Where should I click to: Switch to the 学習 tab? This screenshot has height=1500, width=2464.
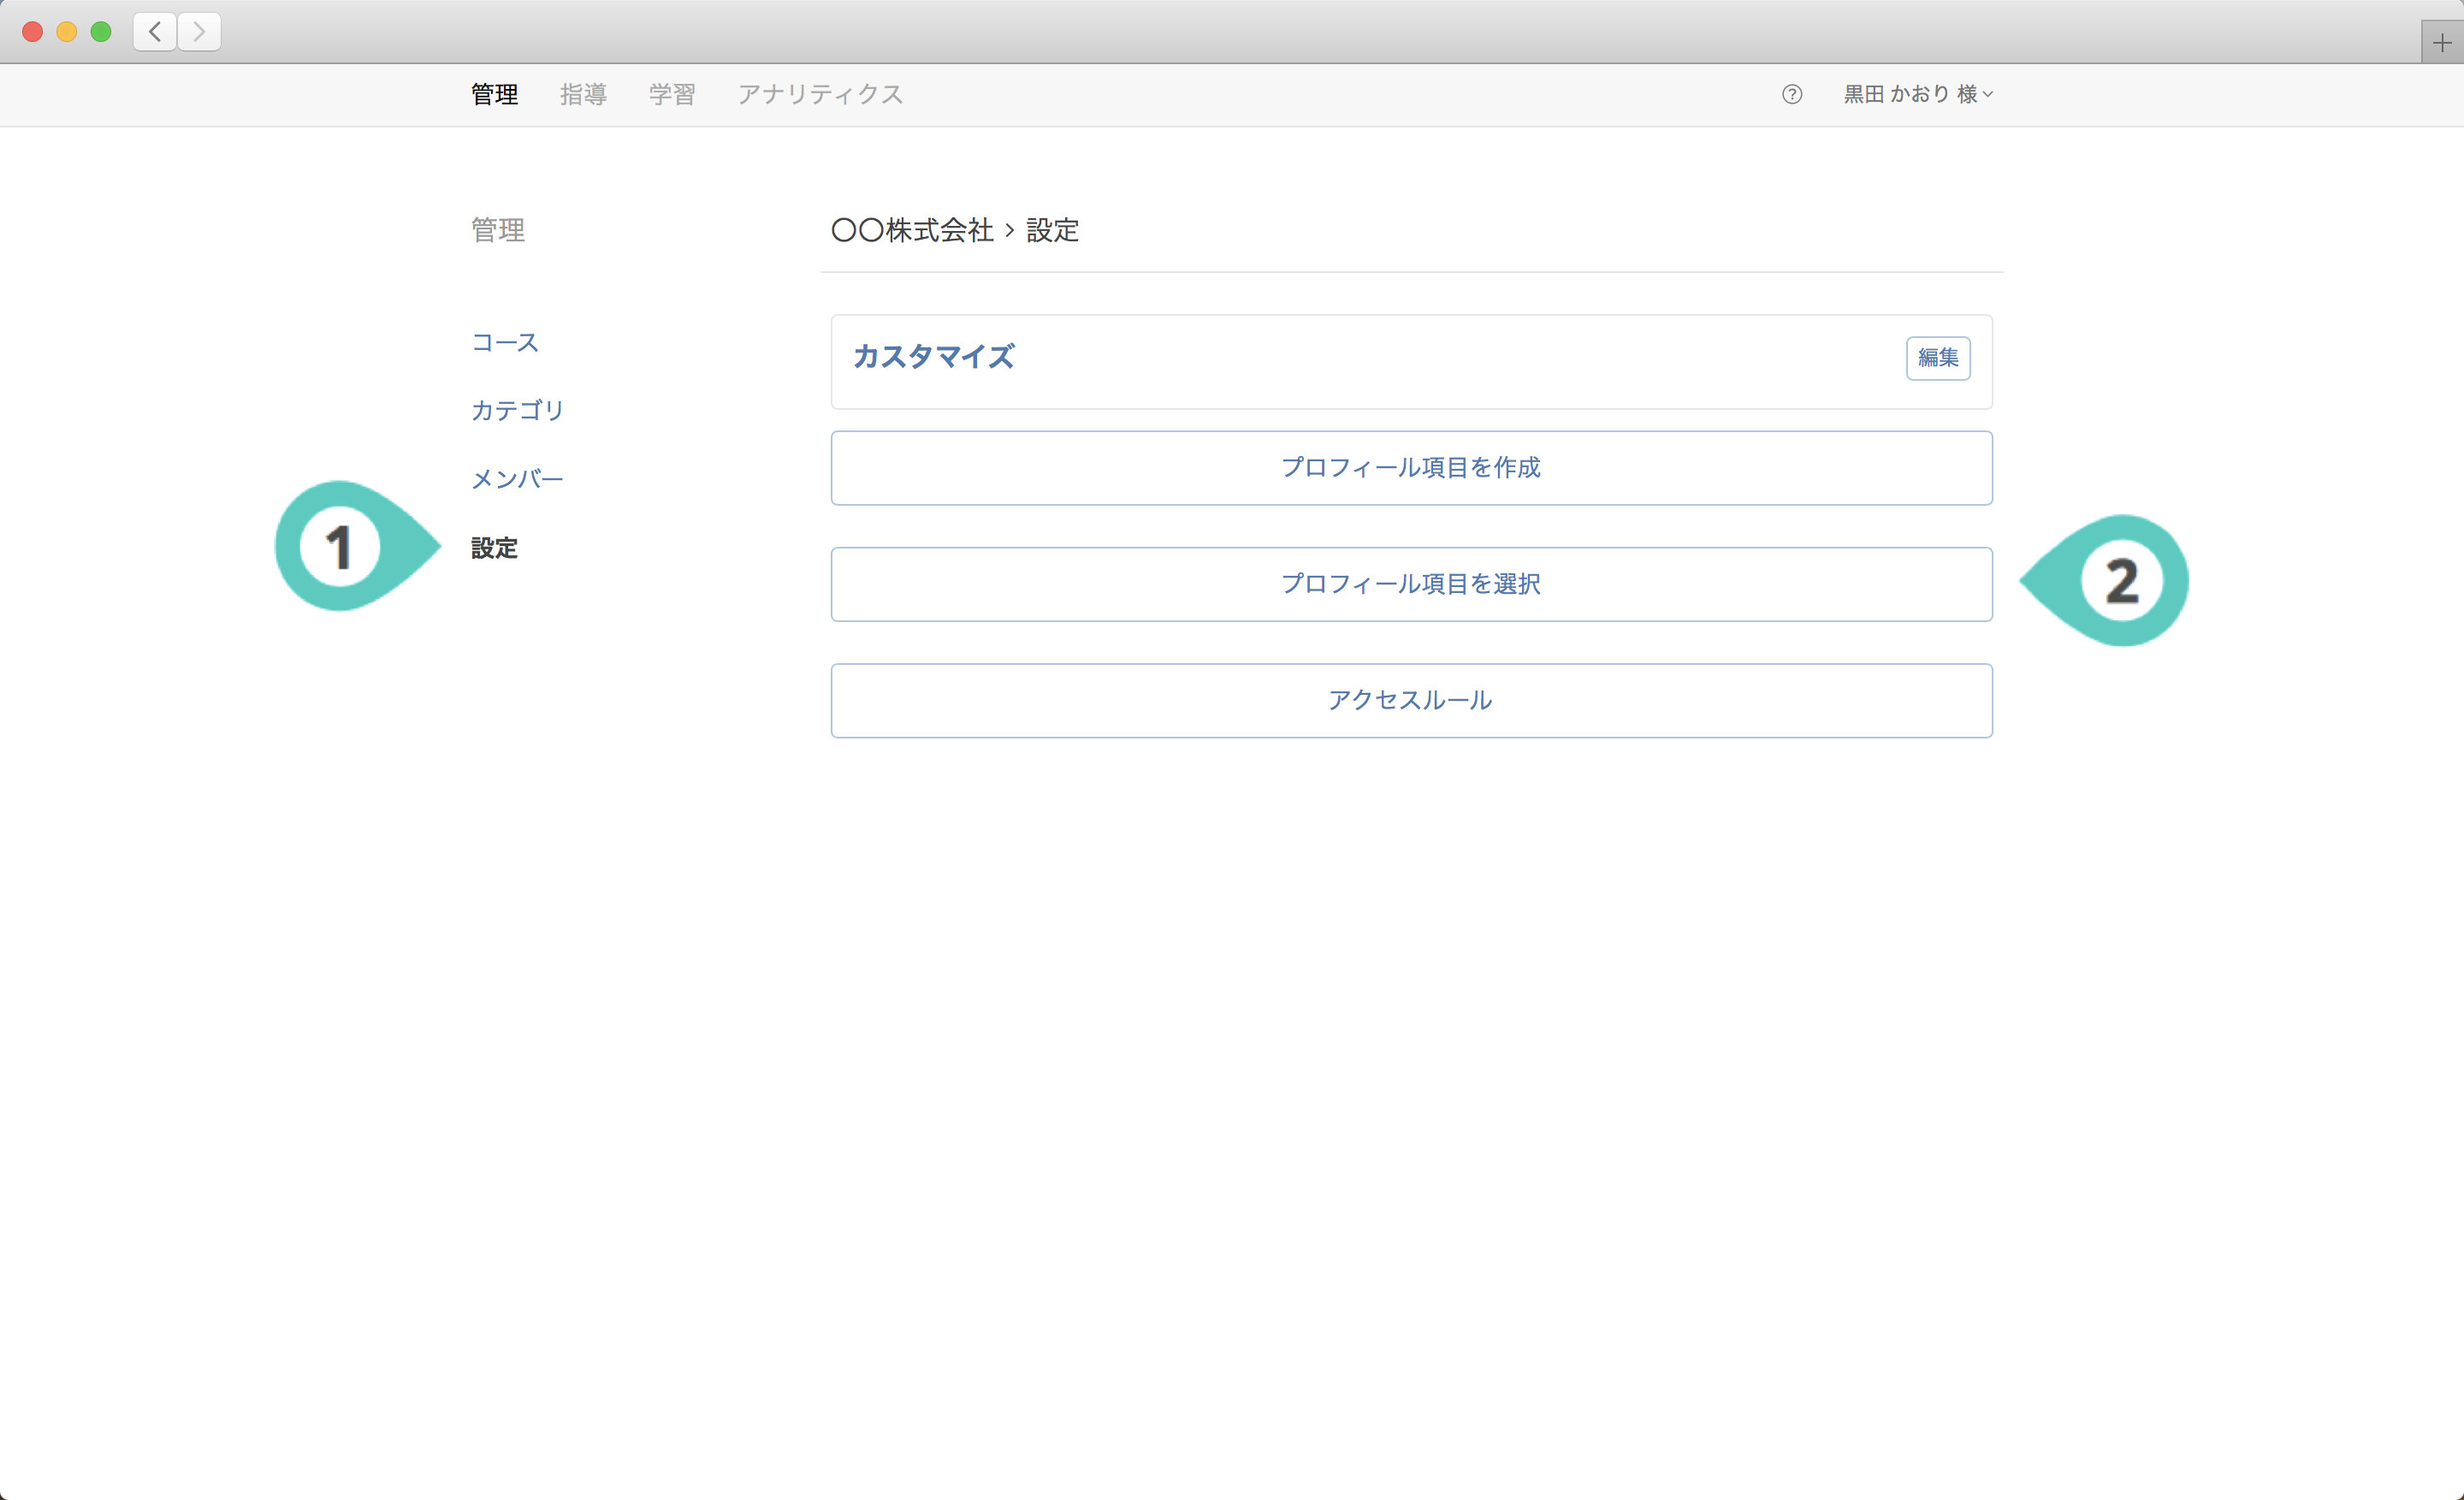[x=671, y=94]
